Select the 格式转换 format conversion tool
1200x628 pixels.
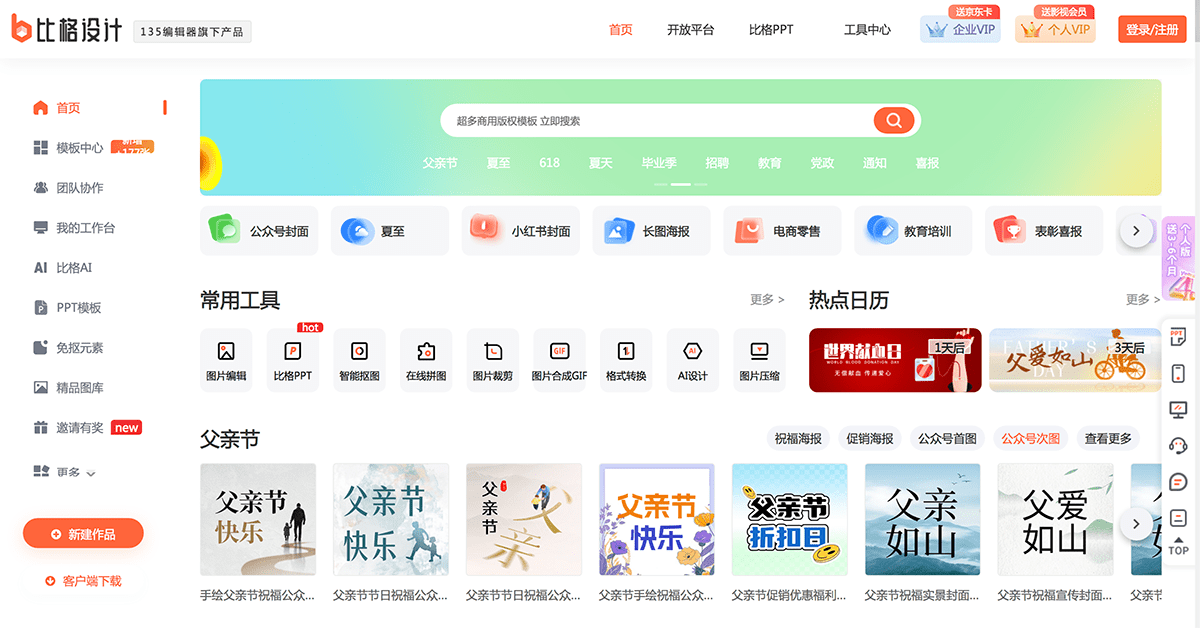point(625,359)
